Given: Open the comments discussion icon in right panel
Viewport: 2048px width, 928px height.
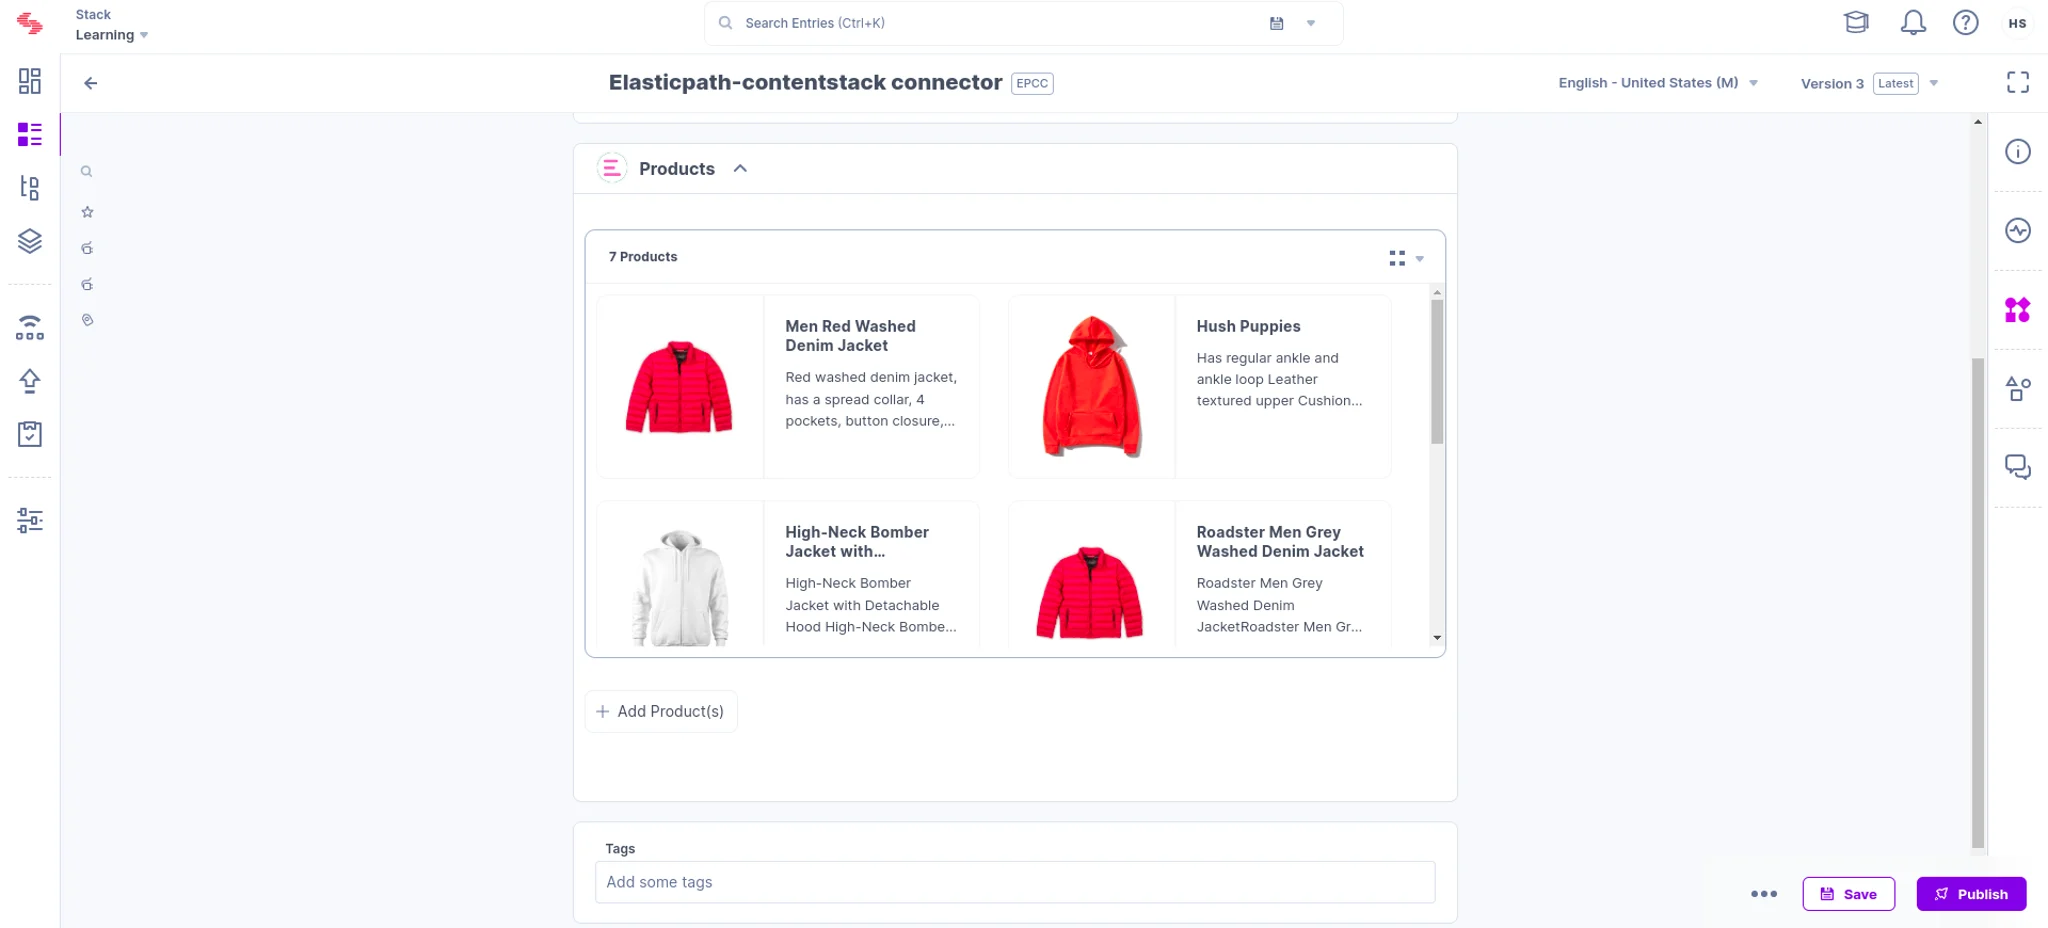Looking at the screenshot, I should [x=2018, y=467].
